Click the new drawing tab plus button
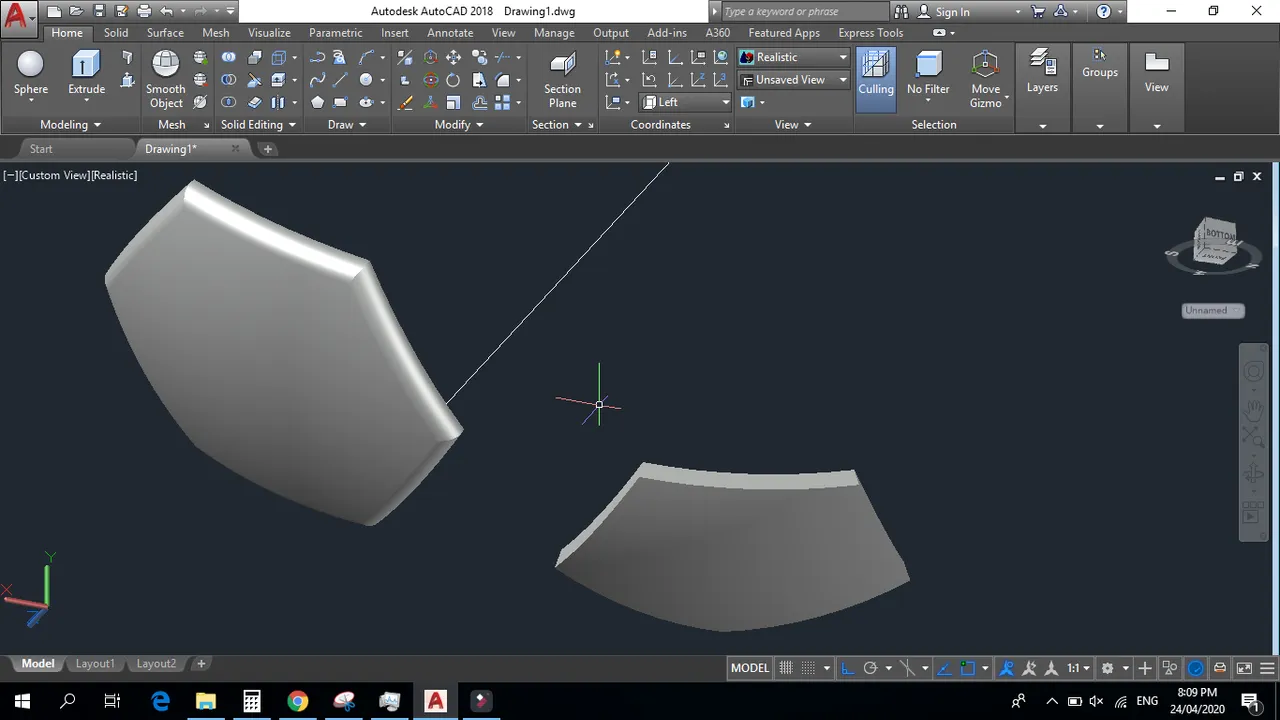This screenshot has height=720, width=1280. tap(267, 149)
